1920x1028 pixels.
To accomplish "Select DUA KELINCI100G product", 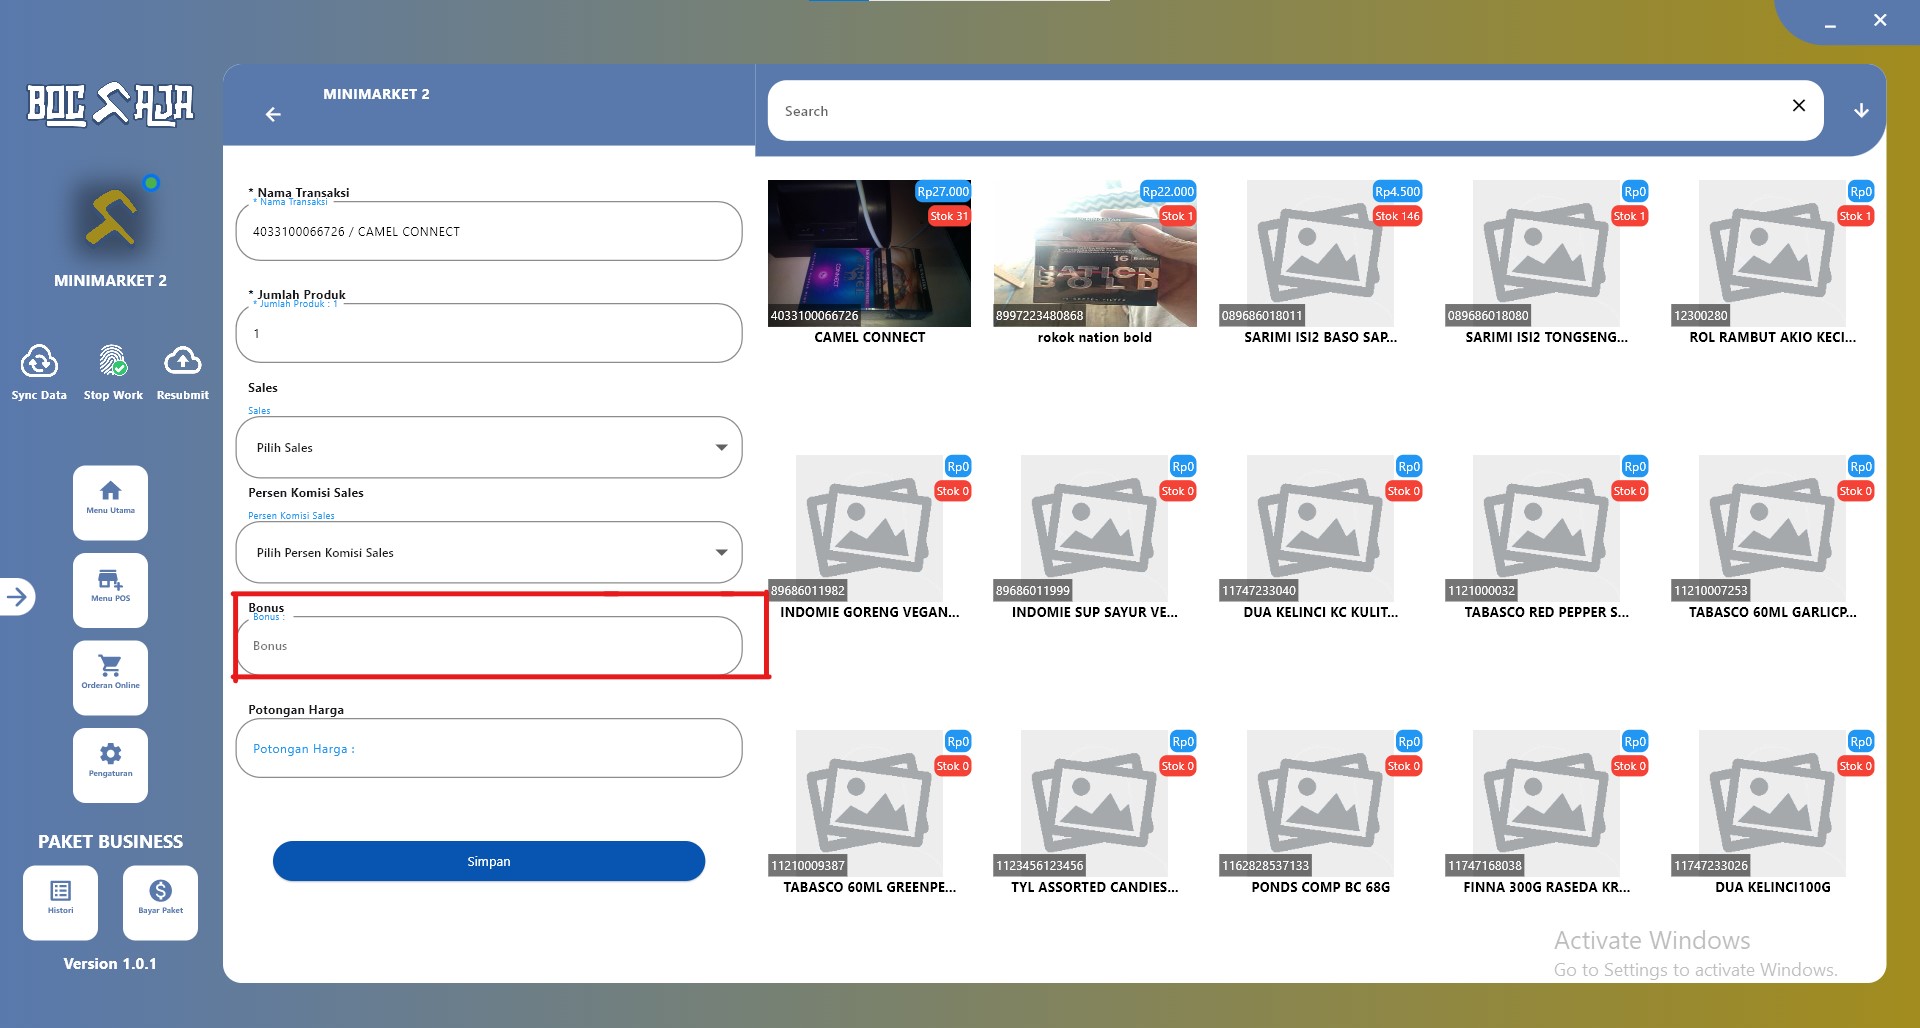I will (1772, 803).
